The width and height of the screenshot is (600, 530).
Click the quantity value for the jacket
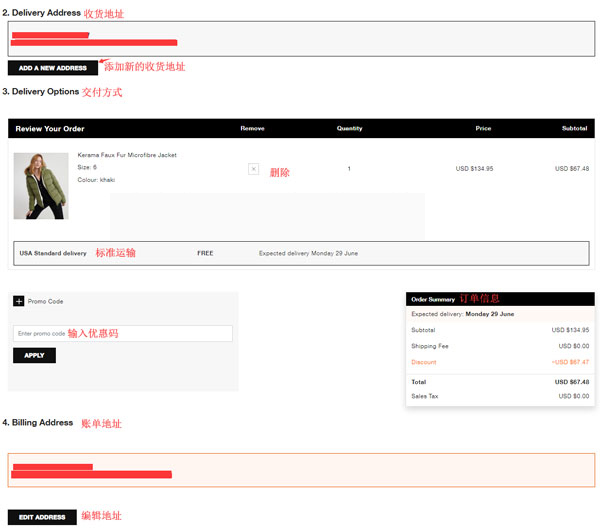pos(349,169)
